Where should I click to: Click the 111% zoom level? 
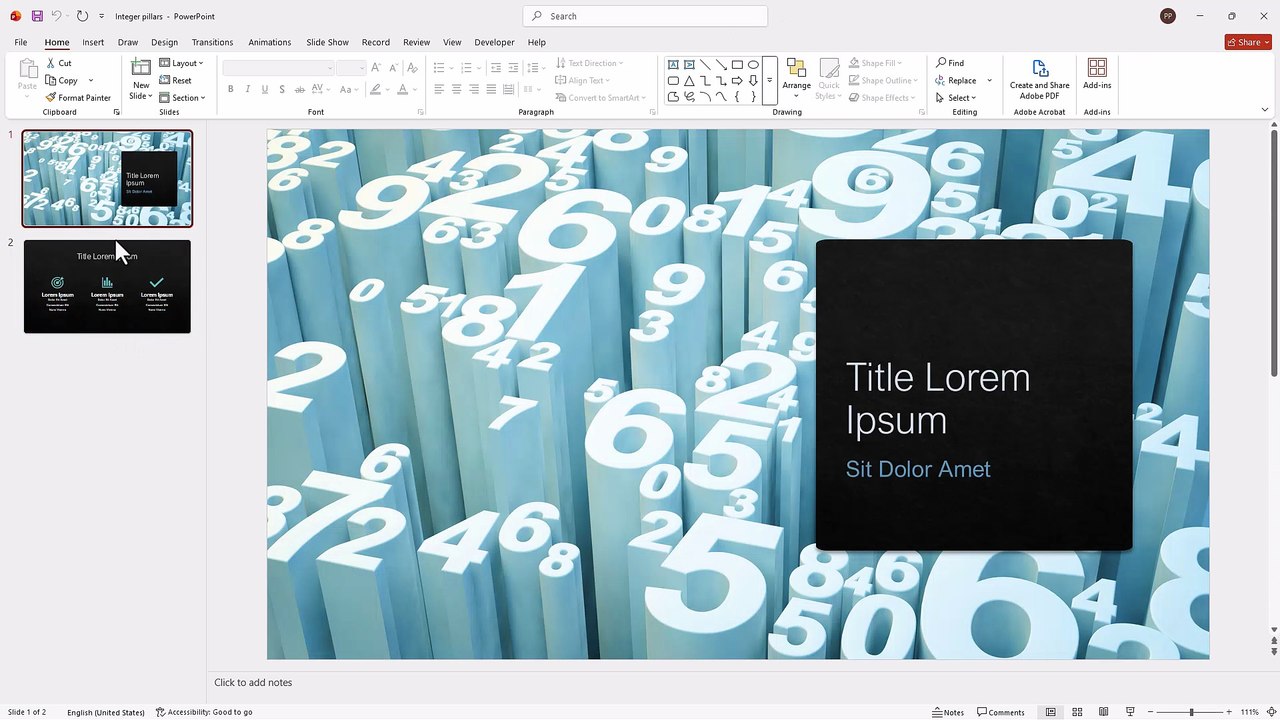1250,712
